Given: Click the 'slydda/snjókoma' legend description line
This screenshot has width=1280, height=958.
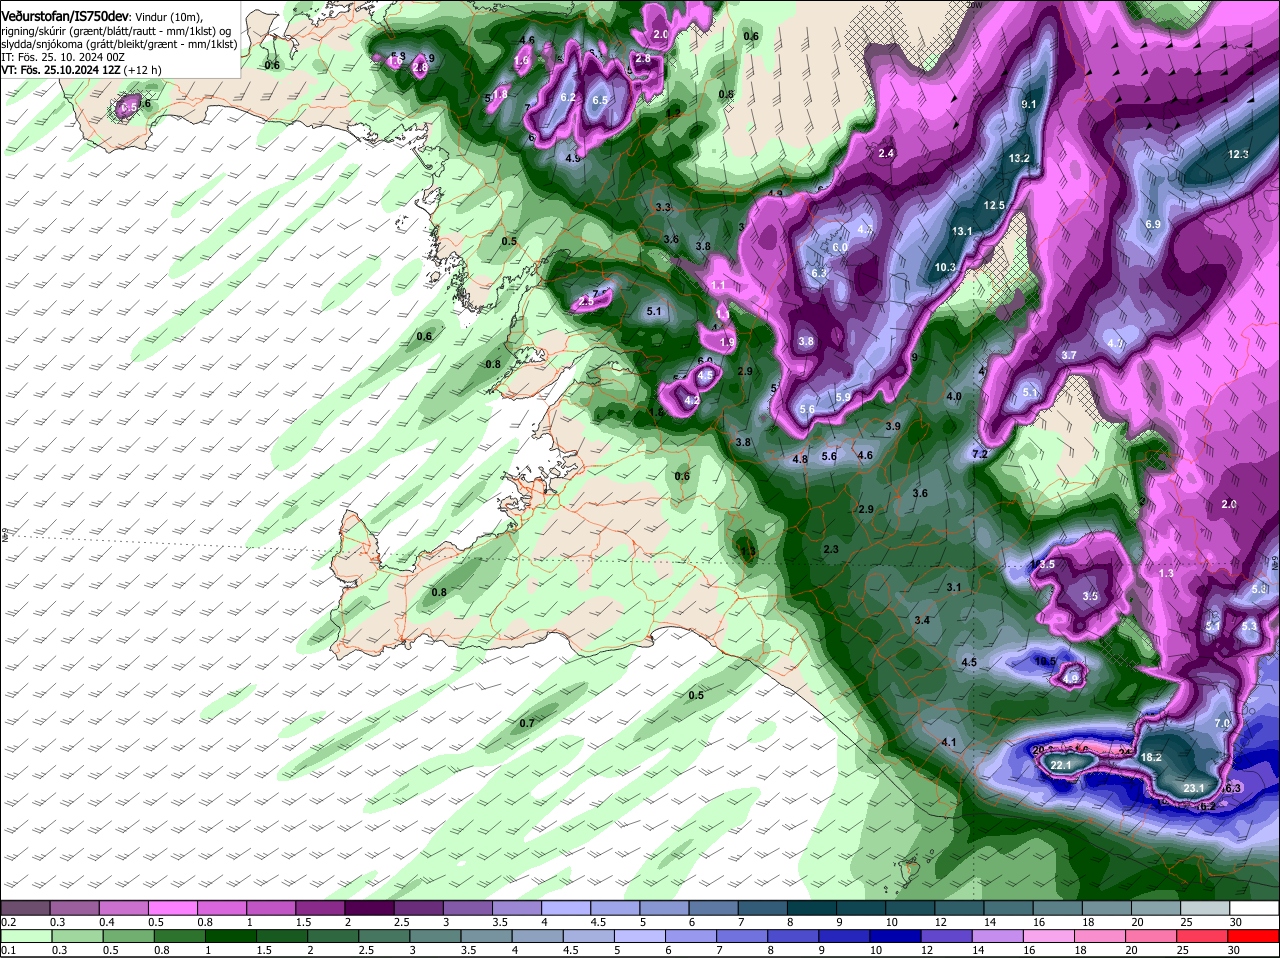Looking at the screenshot, I should coord(119,44).
